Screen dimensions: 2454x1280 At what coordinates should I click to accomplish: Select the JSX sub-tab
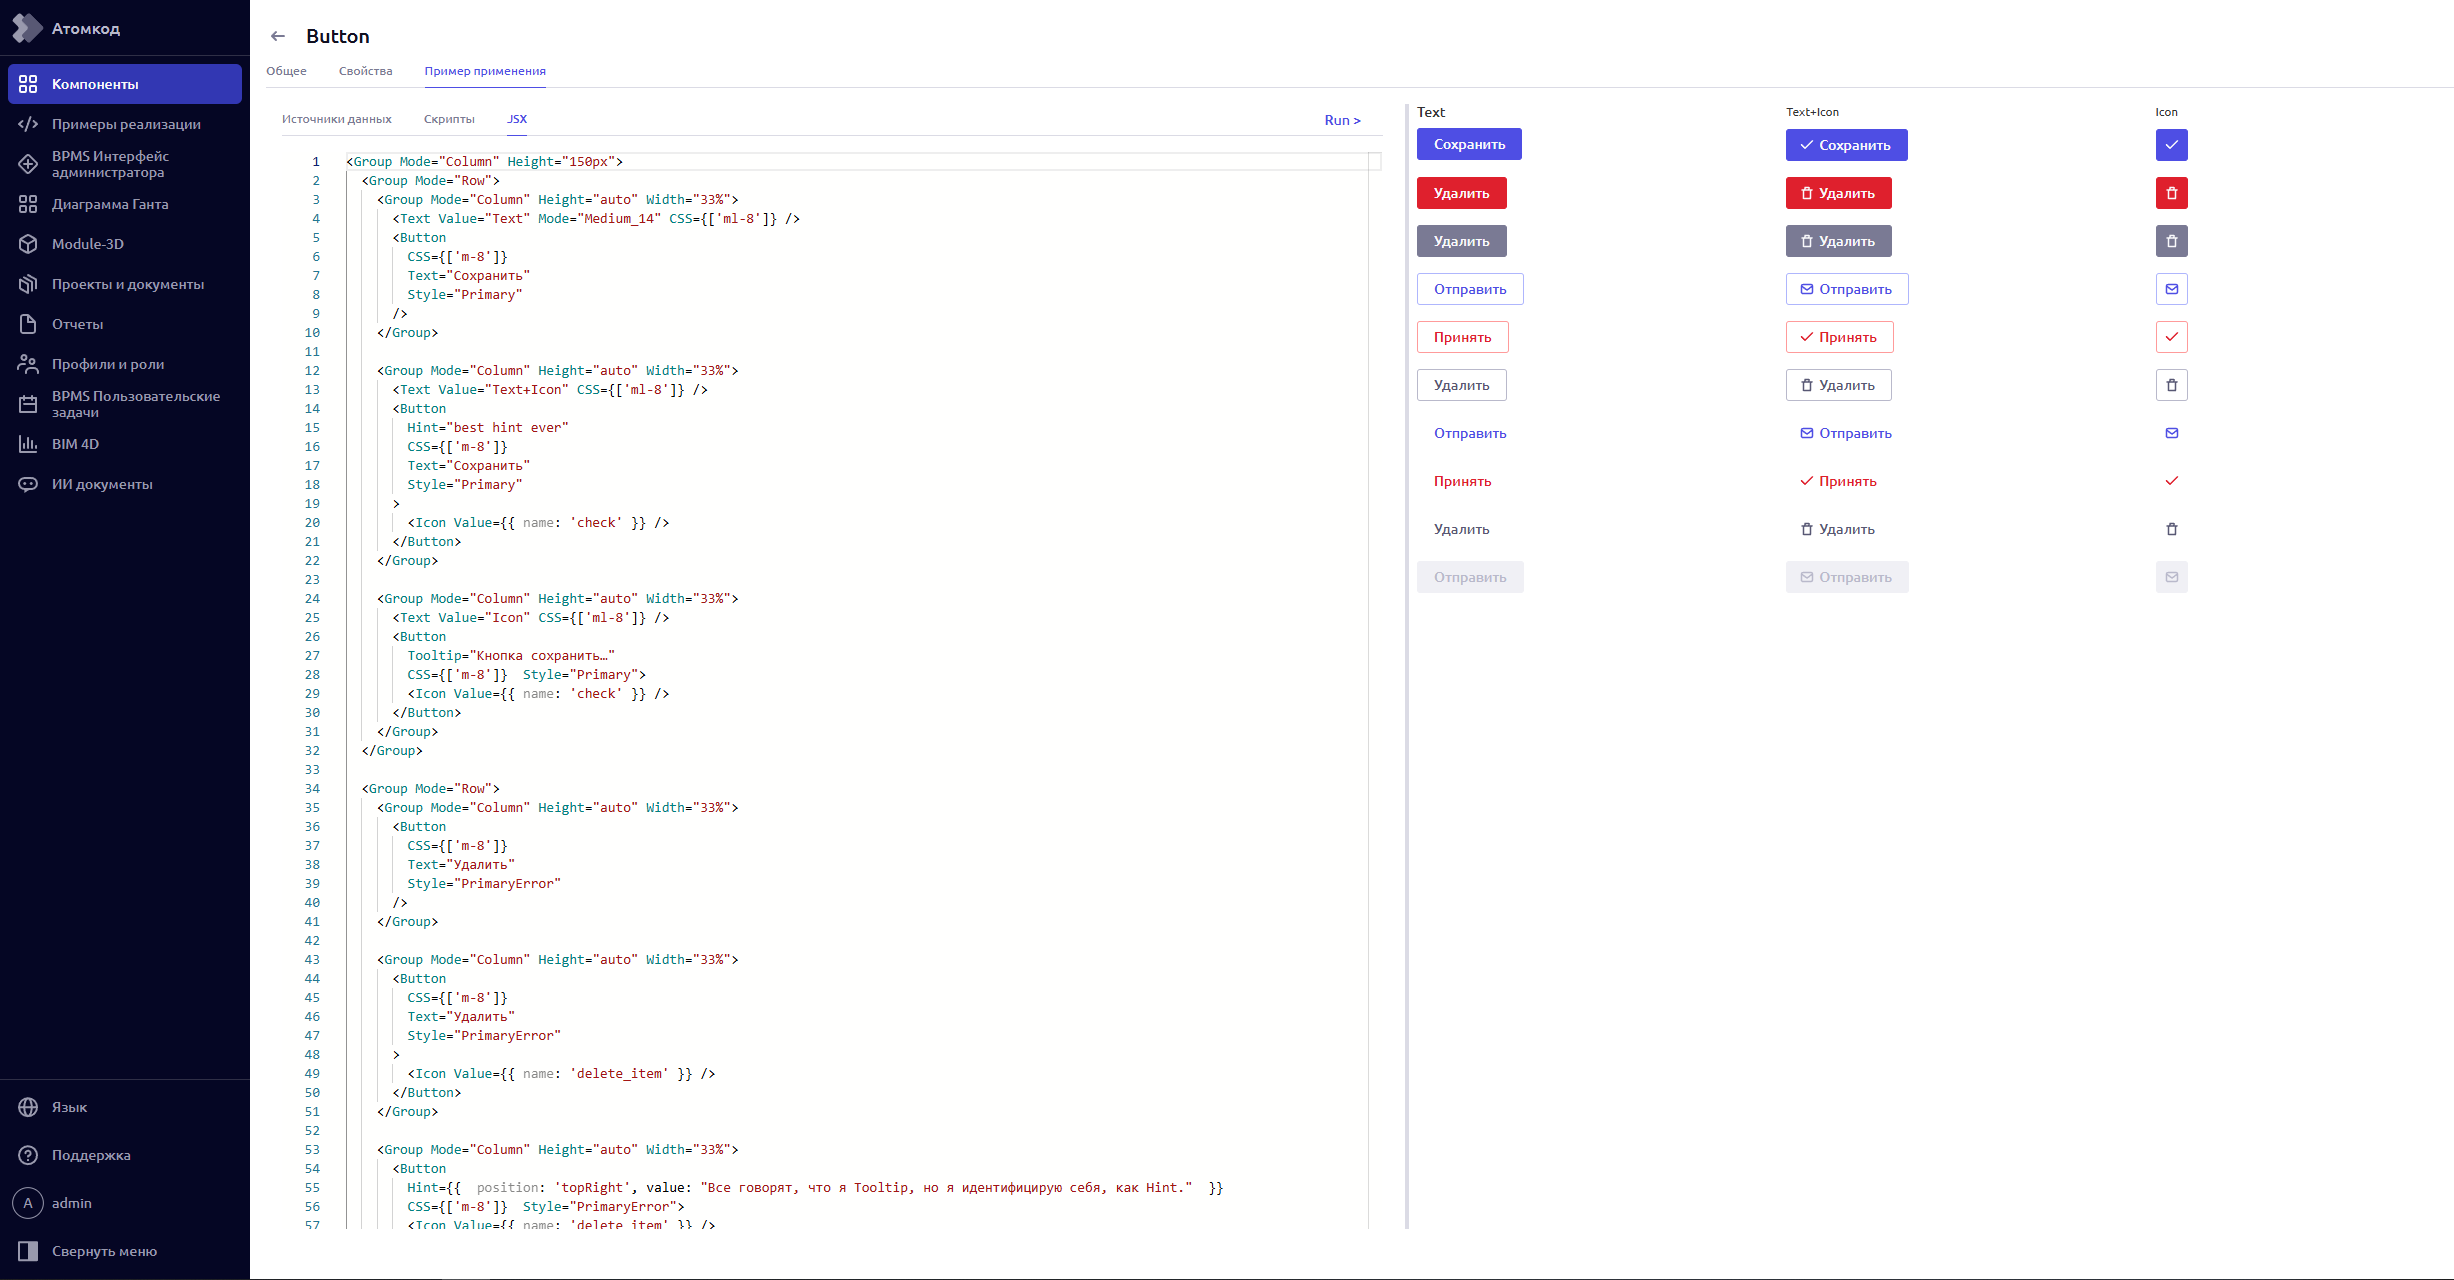click(x=517, y=119)
